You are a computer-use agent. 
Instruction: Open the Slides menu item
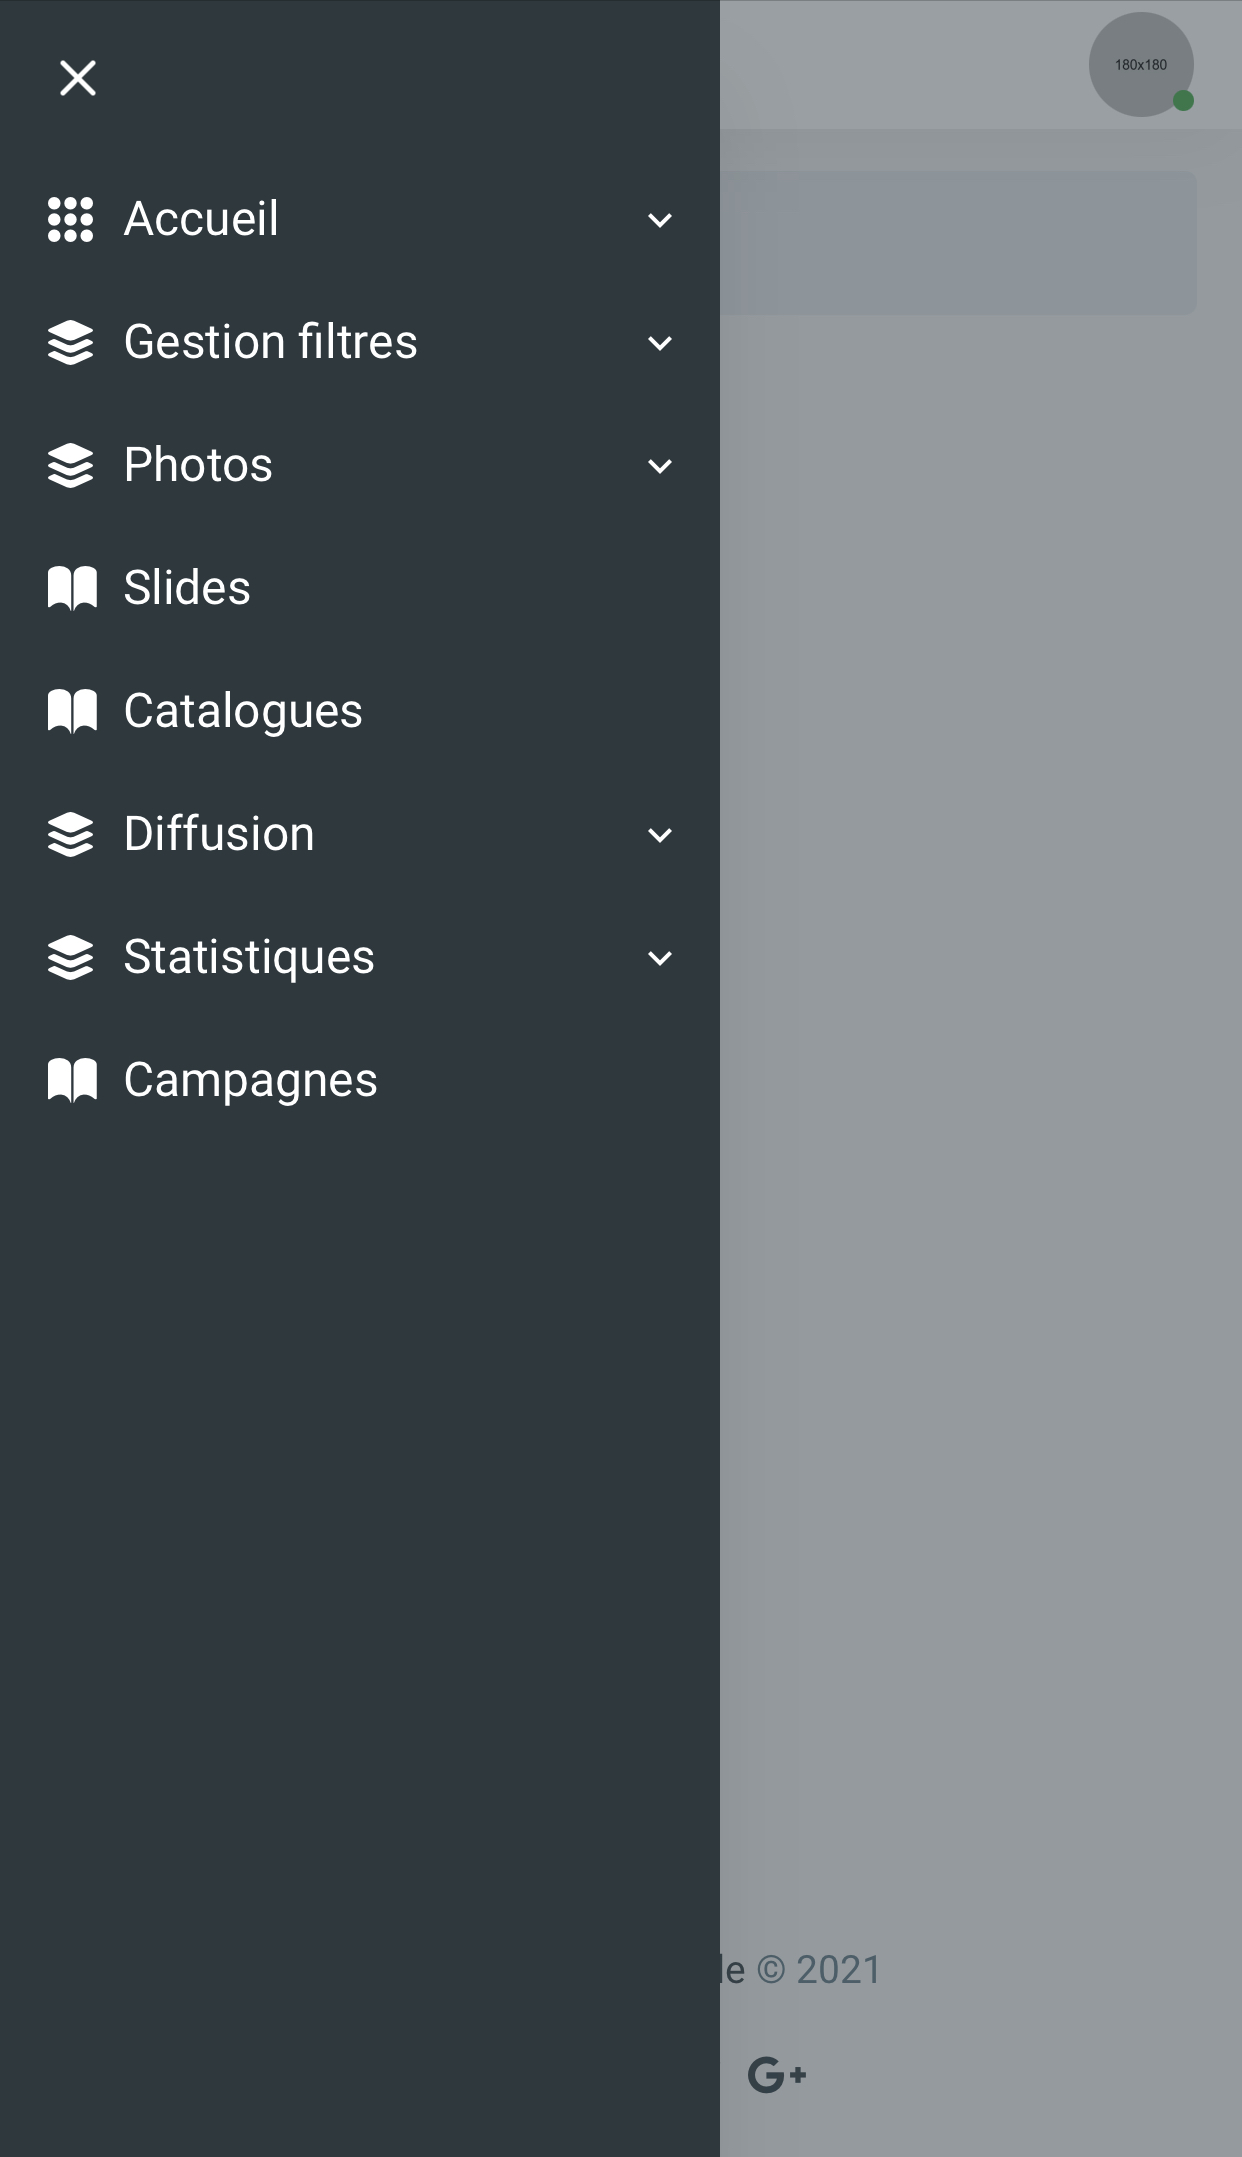click(360, 588)
